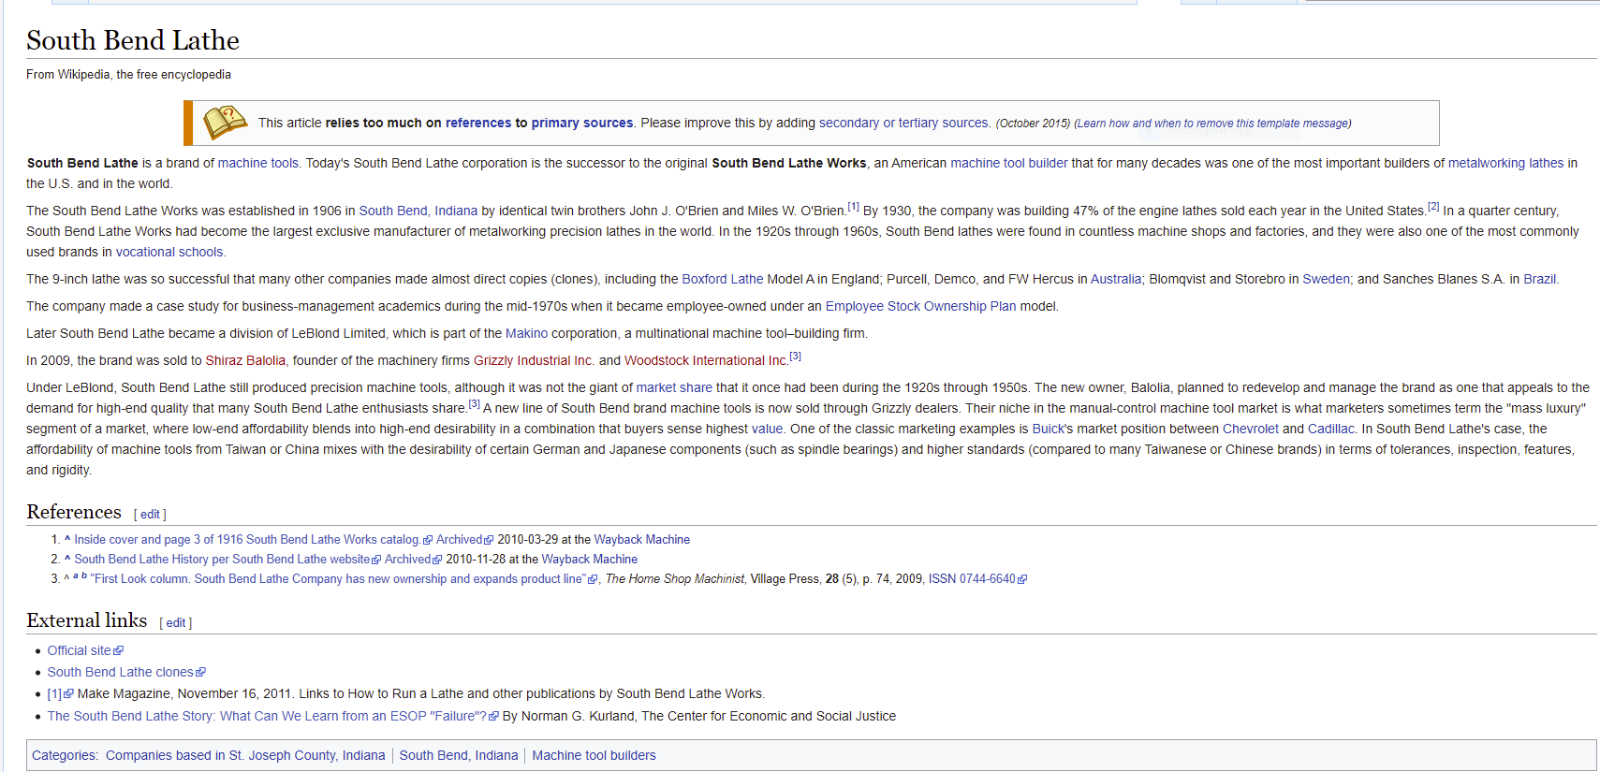1600x772 pixels.
Task: Edit the References section
Action: click(x=150, y=514)
